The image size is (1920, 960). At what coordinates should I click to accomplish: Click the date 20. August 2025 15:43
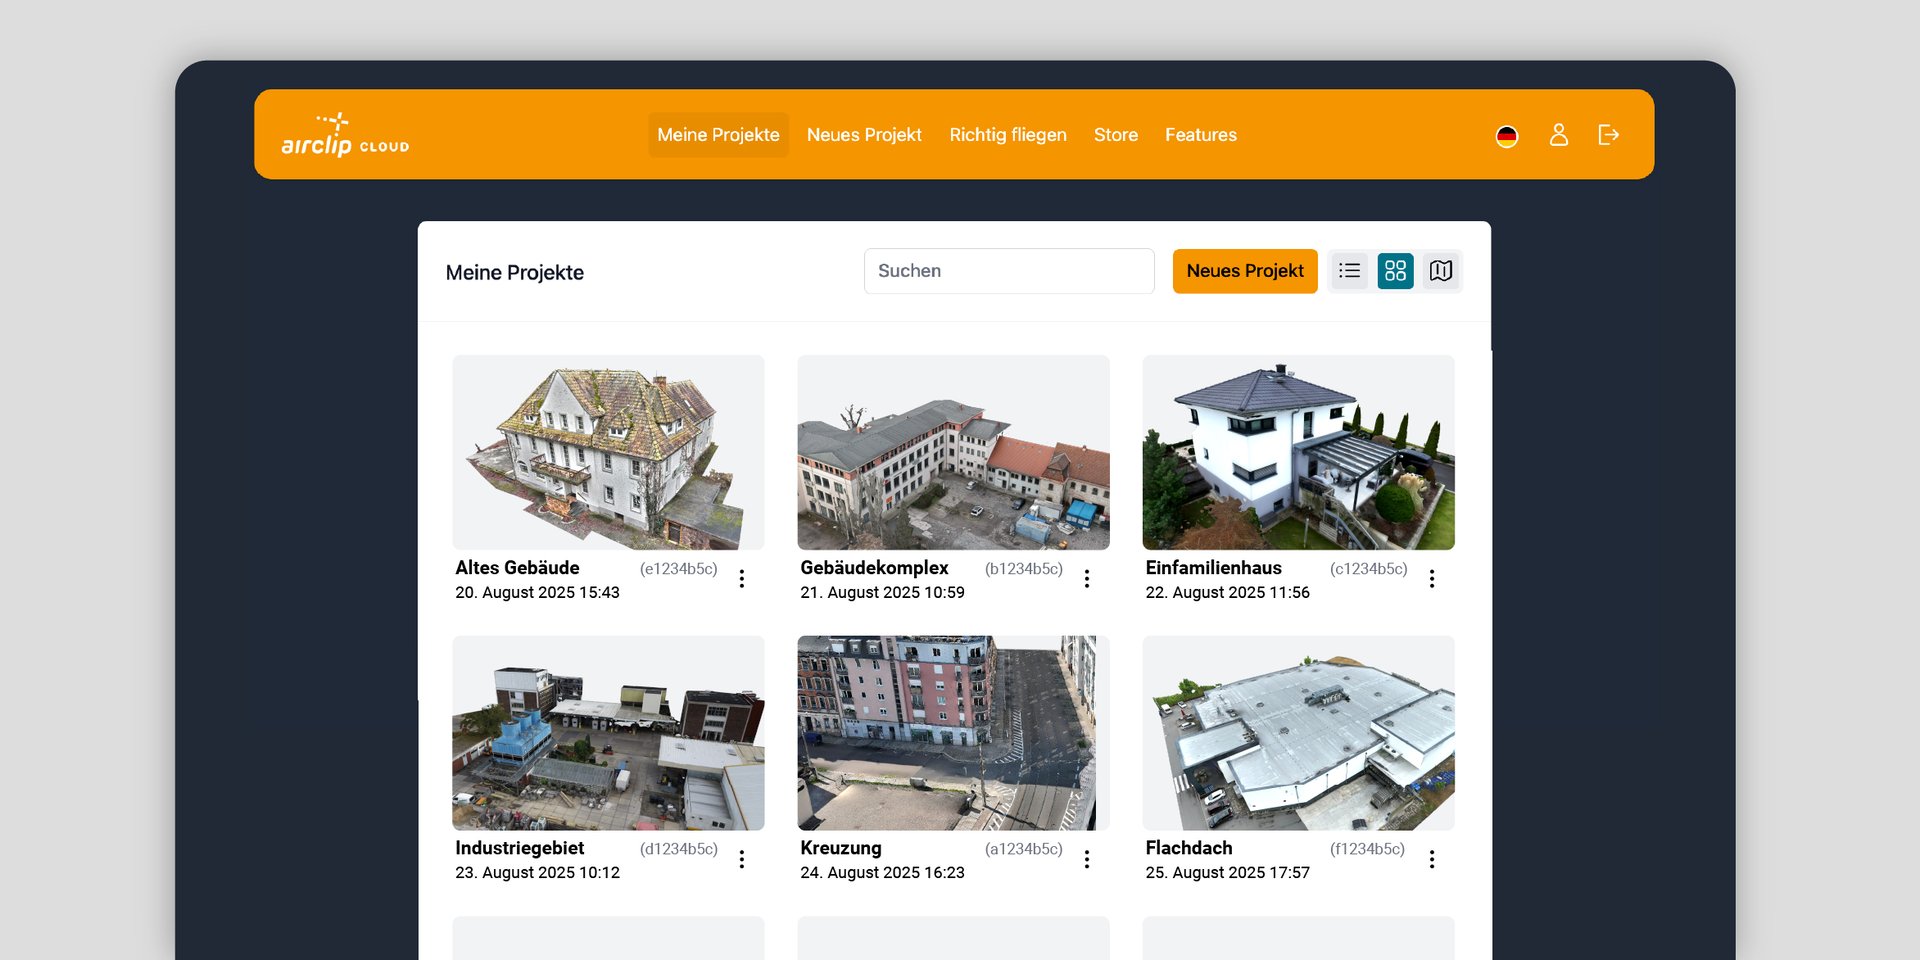[537, 593]
